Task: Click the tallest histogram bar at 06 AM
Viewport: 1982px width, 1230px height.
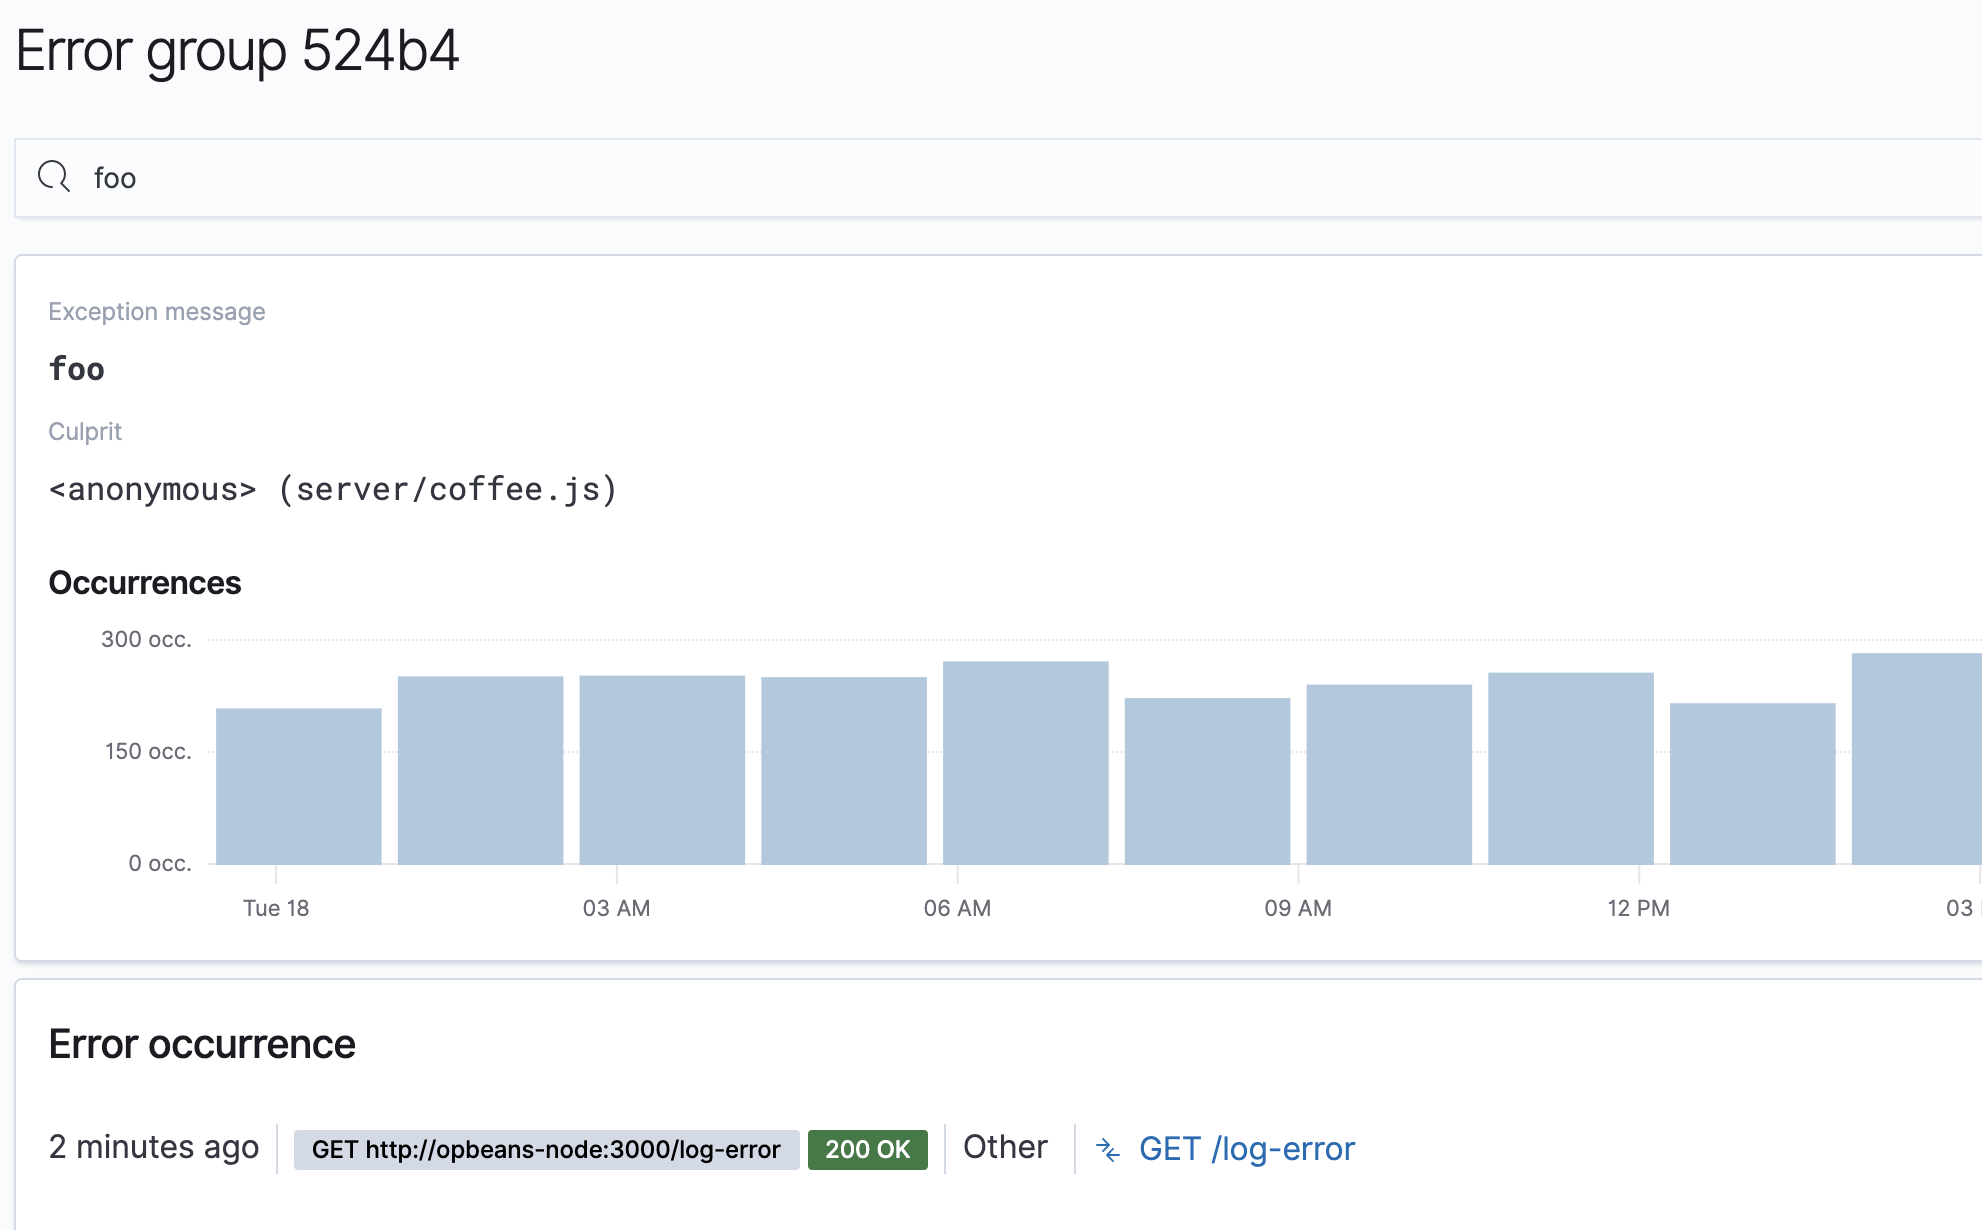Action: (1025, 762)
